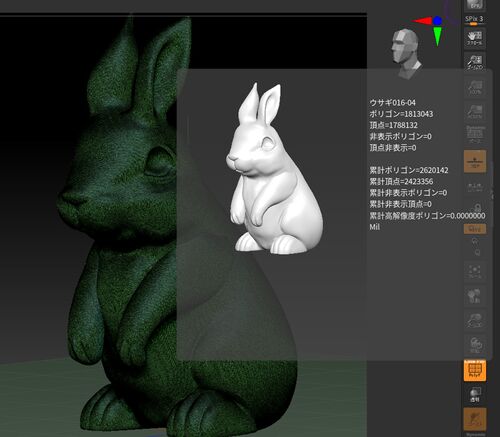Screen dimensions: 500x437
Task: Select the Rotate view navigation icon
Action: pyautogui.click(x=475, y=345)
